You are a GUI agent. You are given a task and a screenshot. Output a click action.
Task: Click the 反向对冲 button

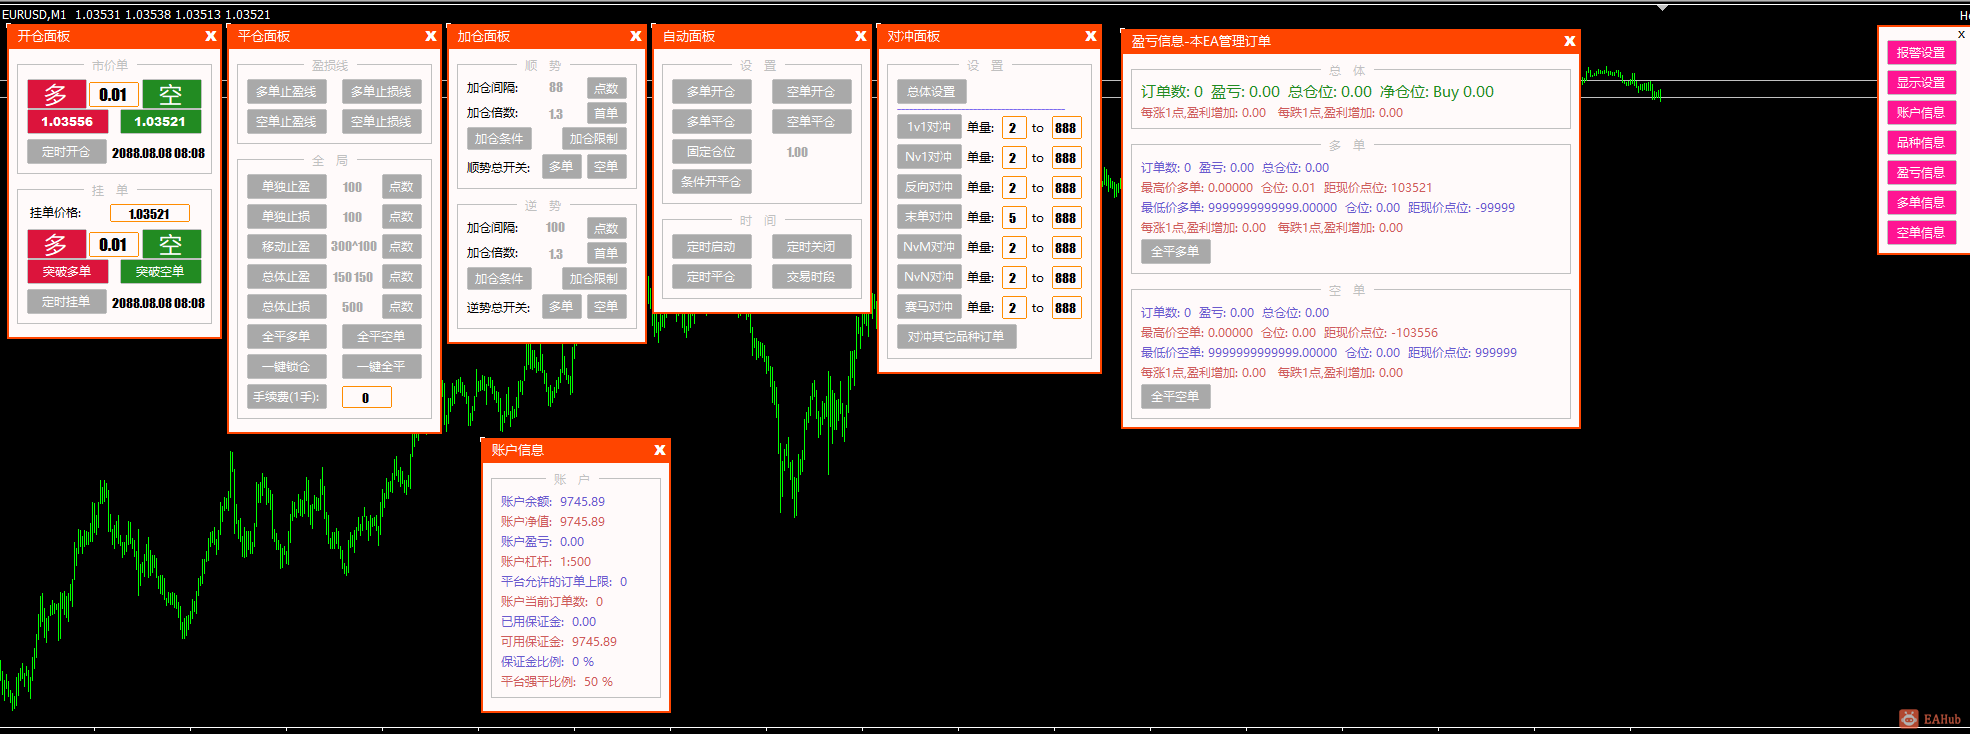[x=929, y=187]
